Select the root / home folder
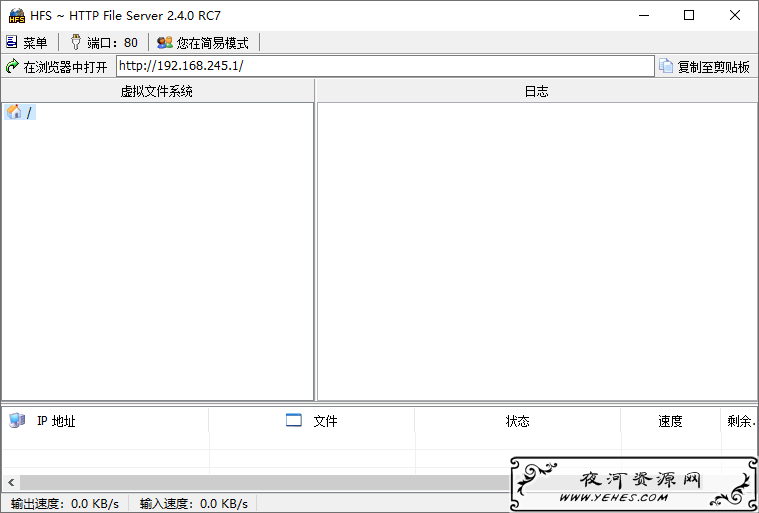 coord(20,112)
